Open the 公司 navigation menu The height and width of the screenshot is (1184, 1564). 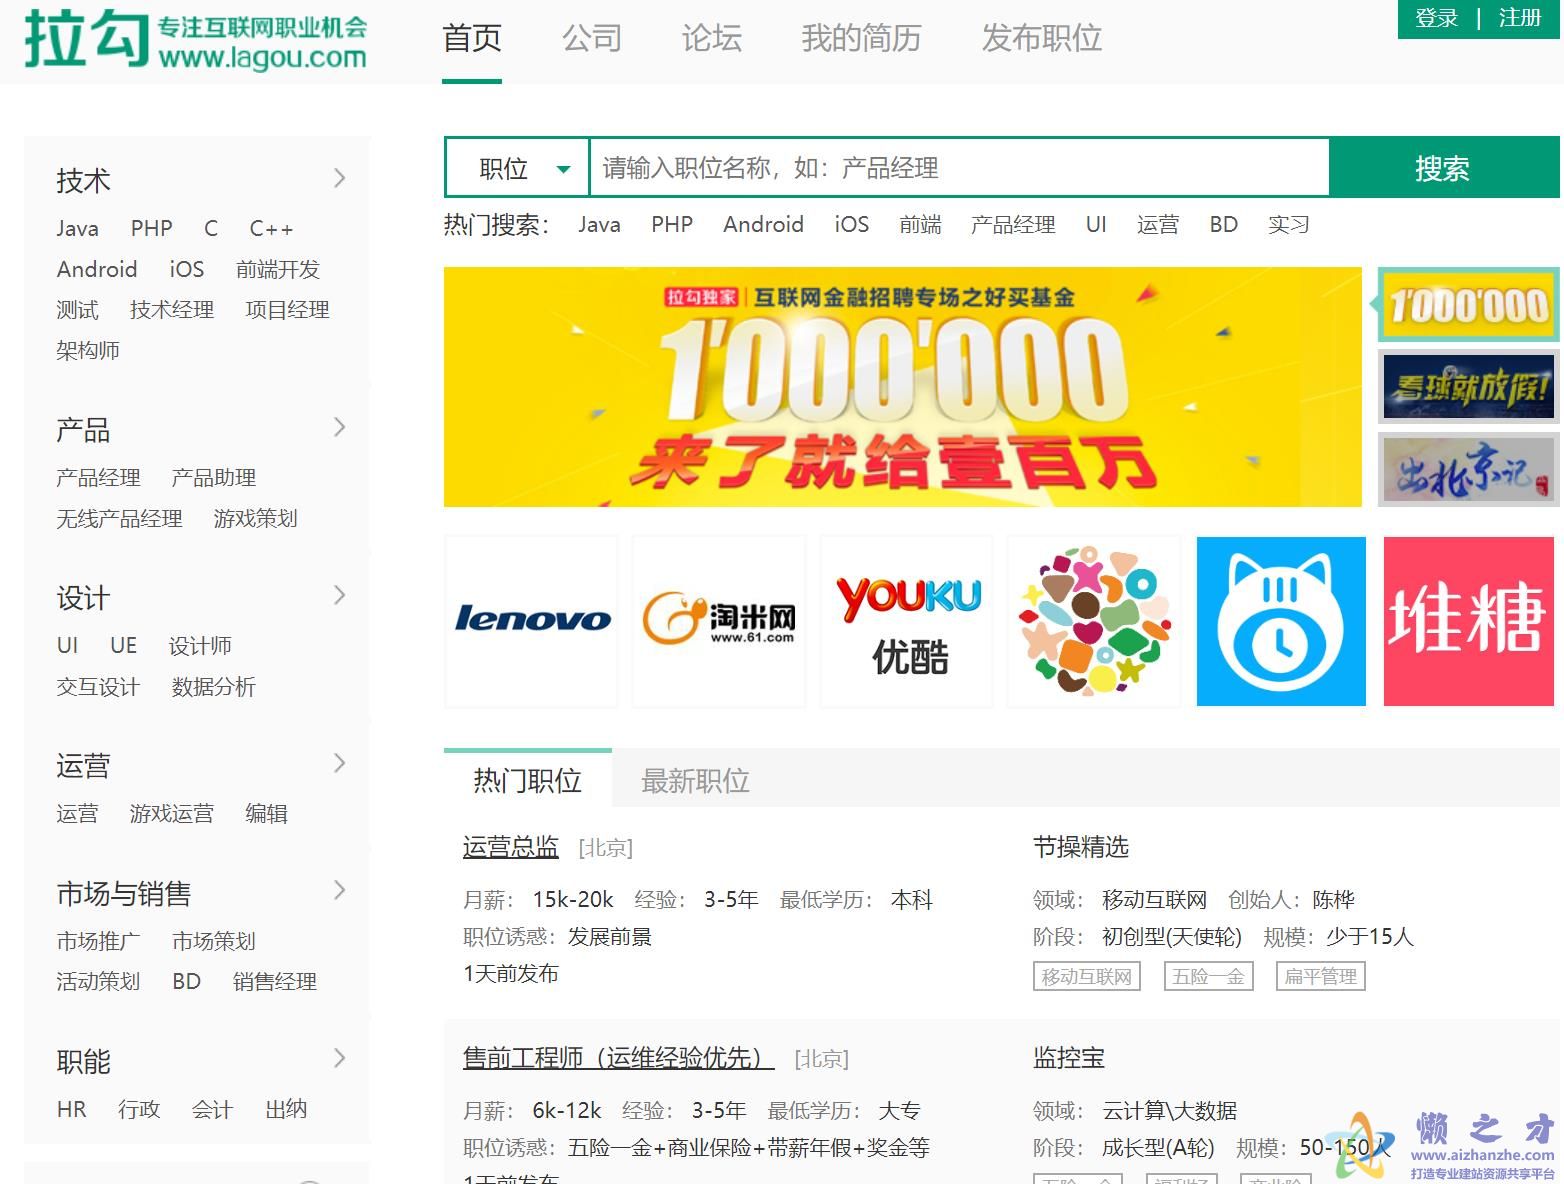[592, 38]
